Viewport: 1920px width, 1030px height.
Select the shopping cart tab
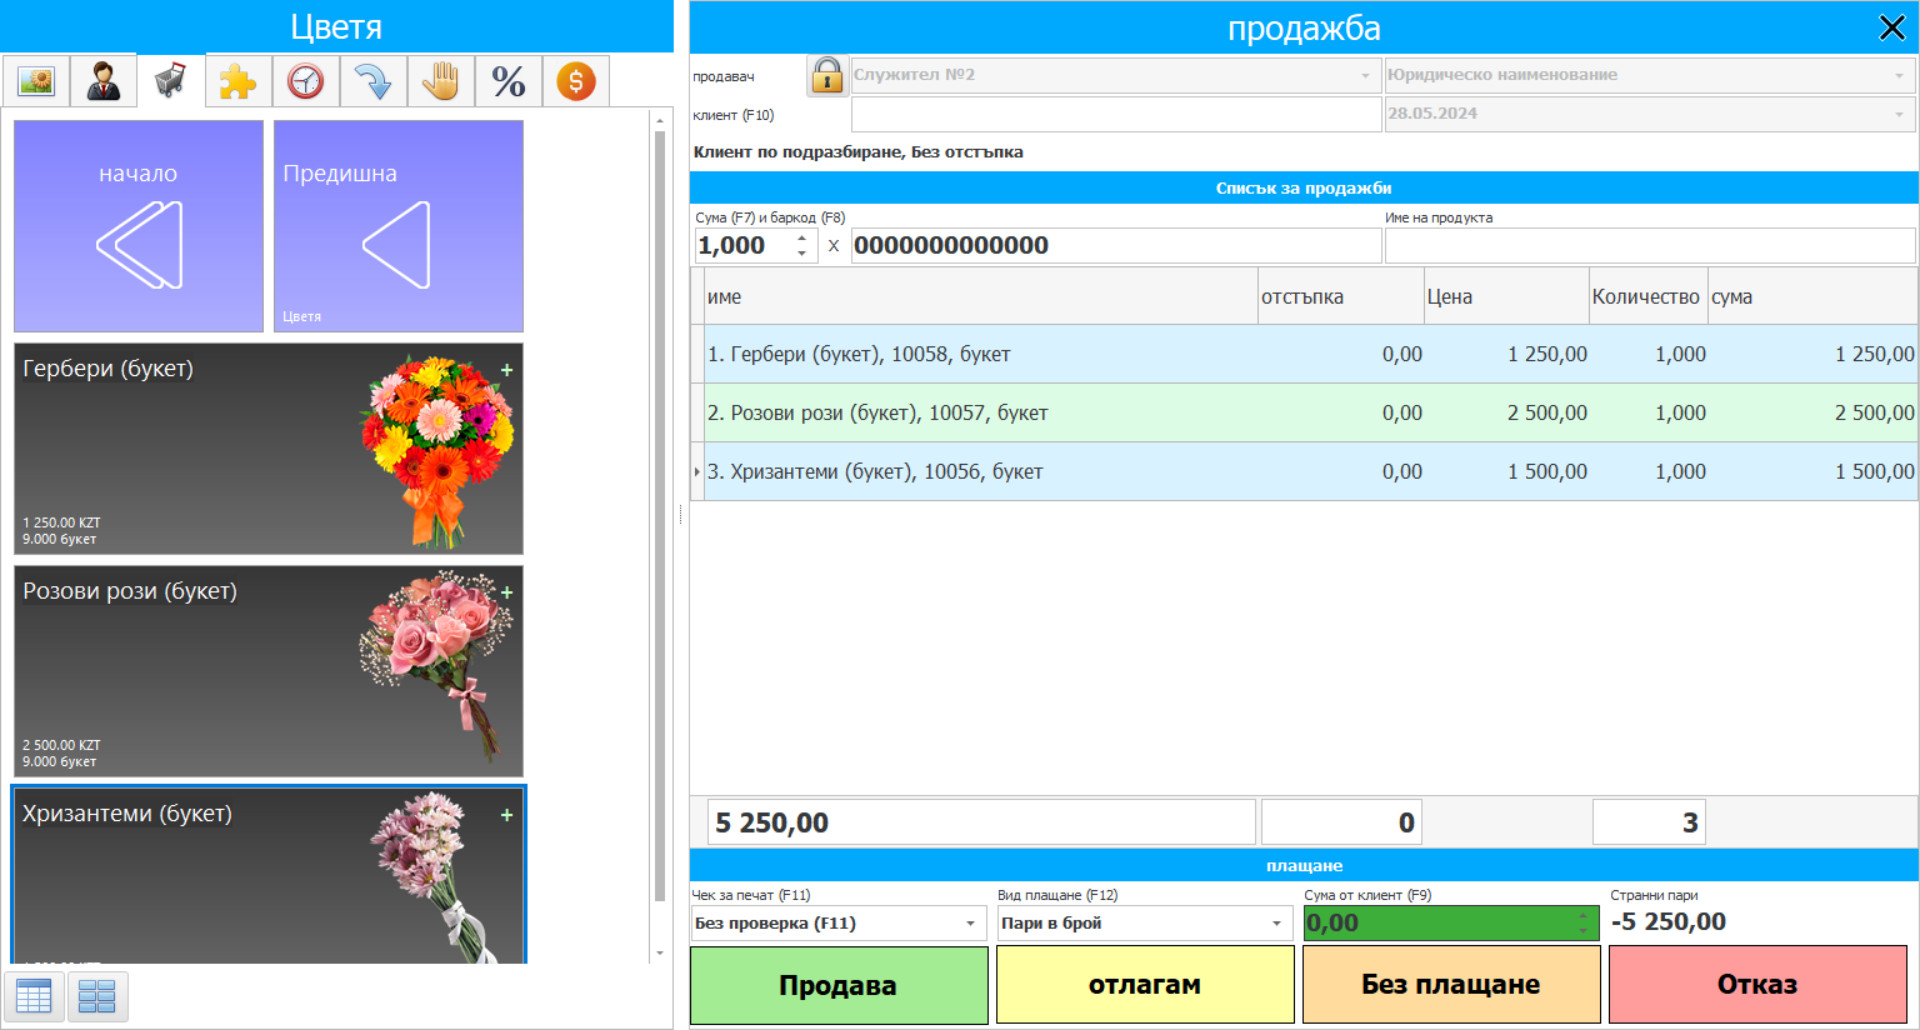pos(171,81)
